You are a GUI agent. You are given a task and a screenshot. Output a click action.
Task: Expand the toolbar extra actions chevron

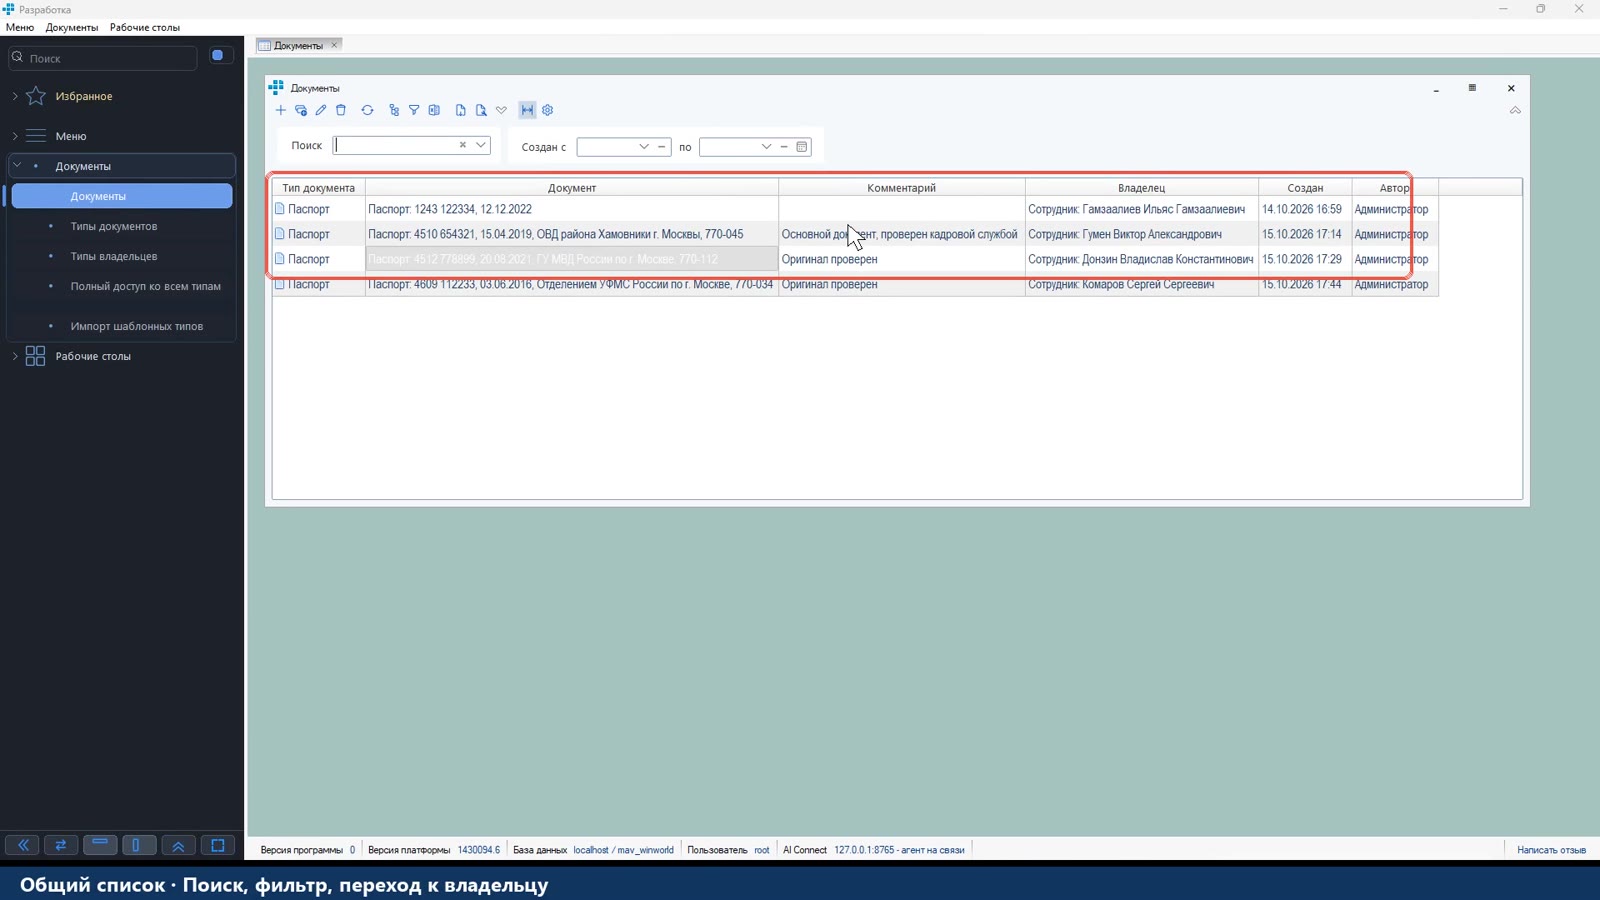tap(501, 110)
